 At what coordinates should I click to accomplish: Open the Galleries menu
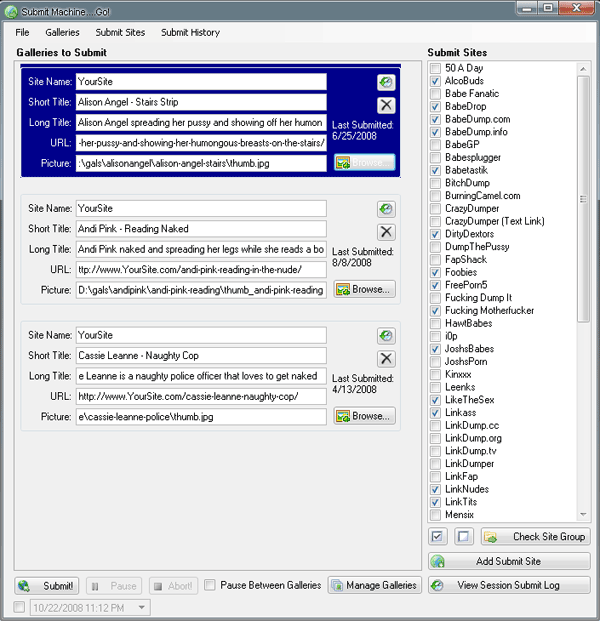tap(62, 32)
